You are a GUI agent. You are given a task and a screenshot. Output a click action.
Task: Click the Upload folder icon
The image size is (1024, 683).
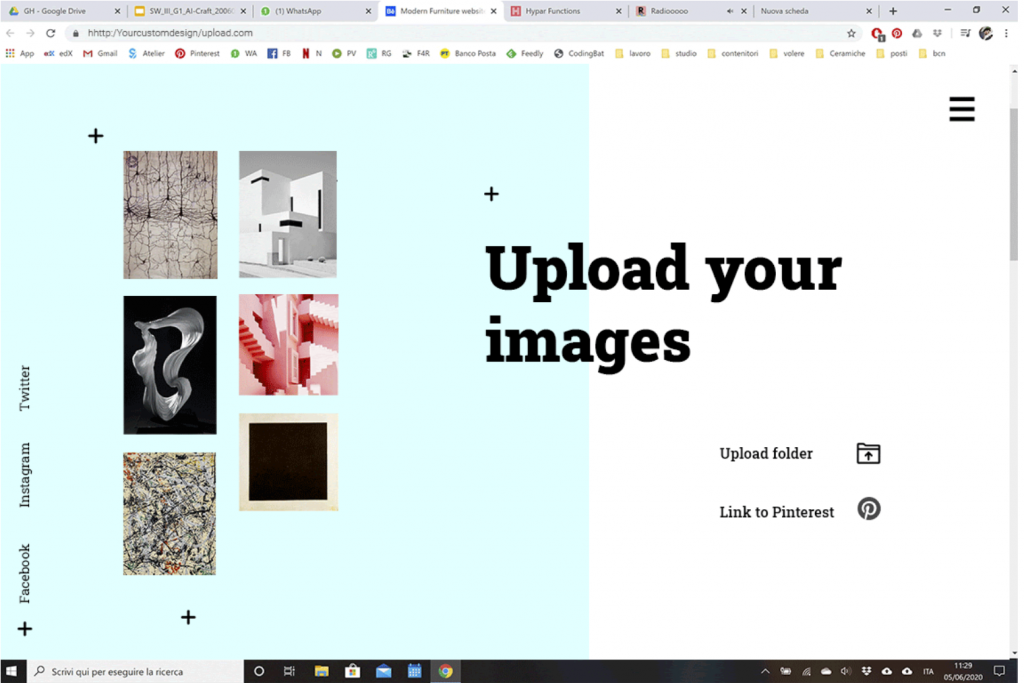pos(868,453)
